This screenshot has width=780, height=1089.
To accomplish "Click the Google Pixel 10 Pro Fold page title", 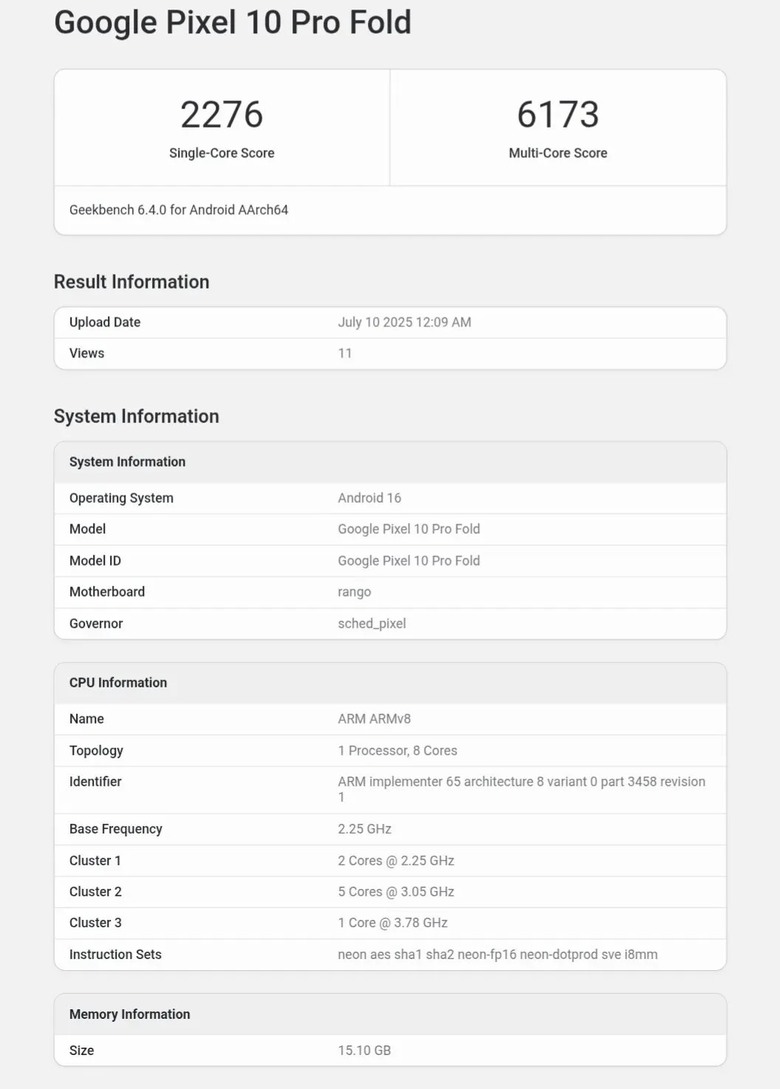I will point(233,22).
